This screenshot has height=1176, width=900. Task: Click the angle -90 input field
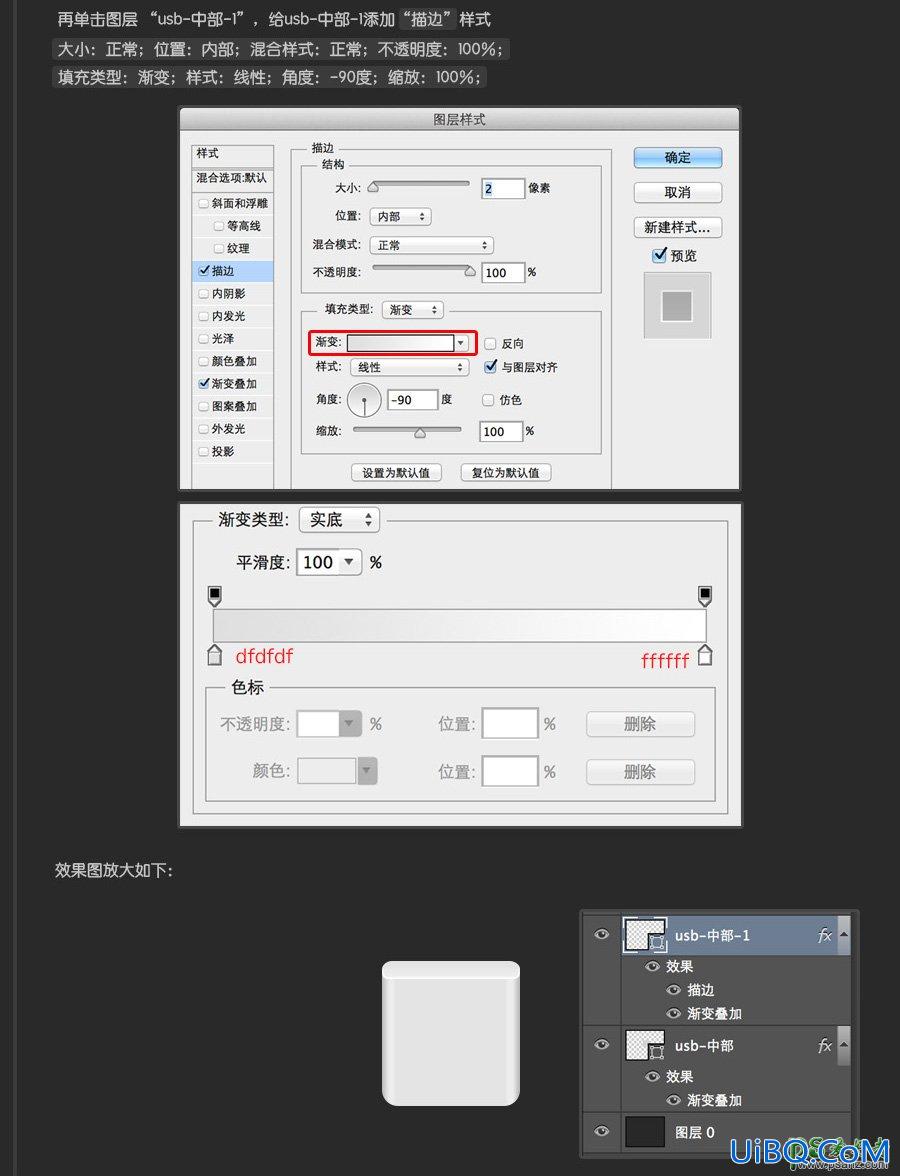pyautogui.click(x=412, y=400)
